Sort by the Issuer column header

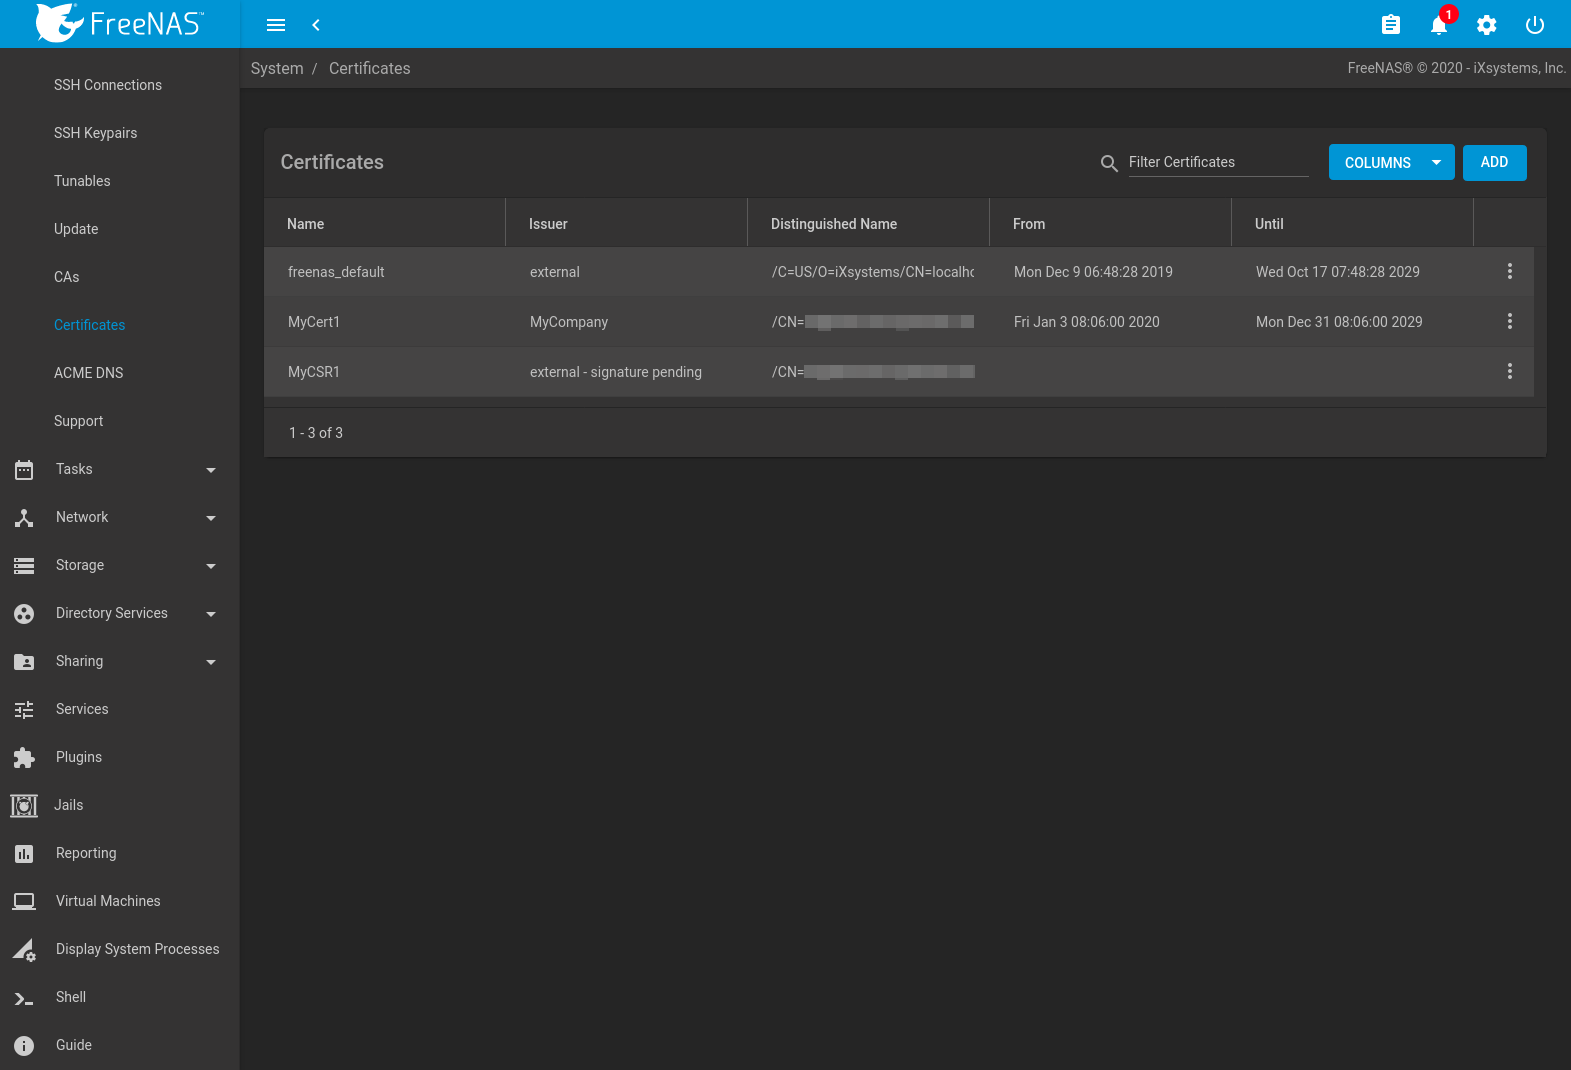tap(548, 224)
